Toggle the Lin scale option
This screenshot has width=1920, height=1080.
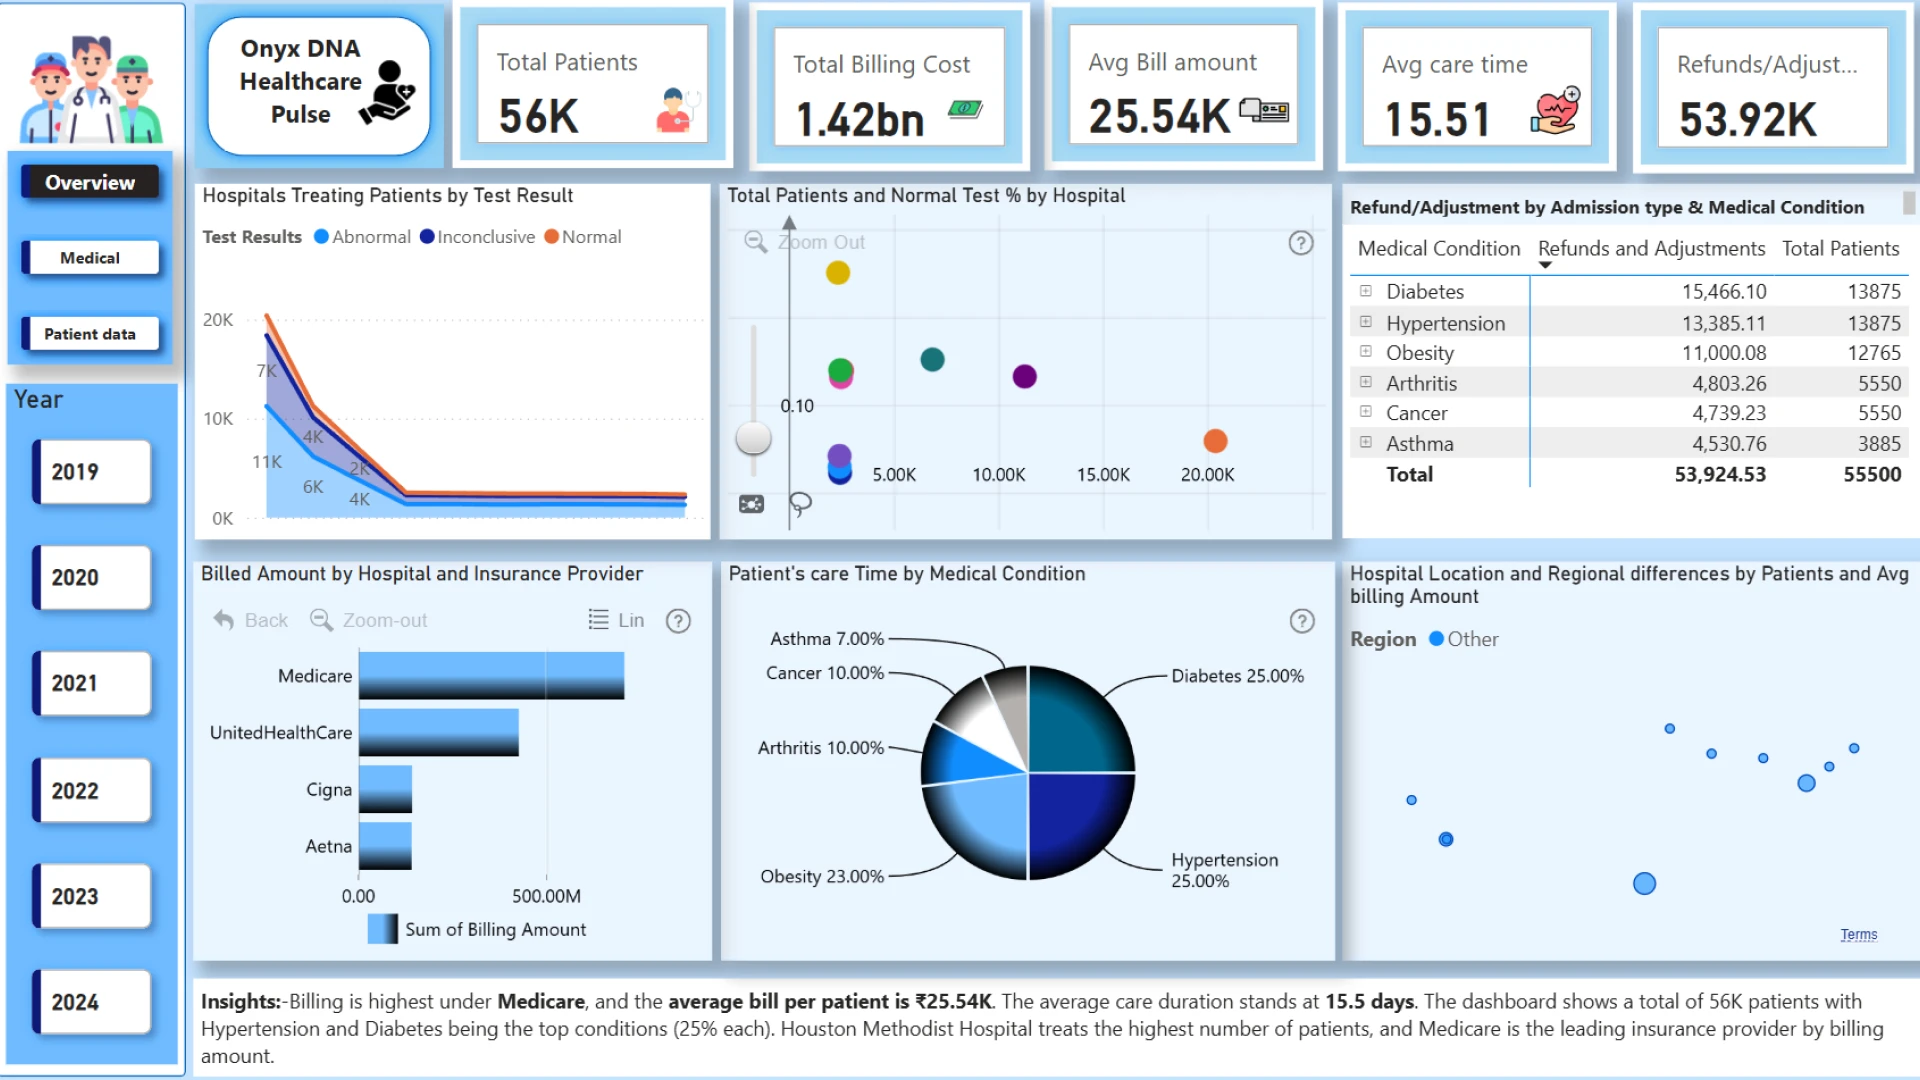coord(616,620)
